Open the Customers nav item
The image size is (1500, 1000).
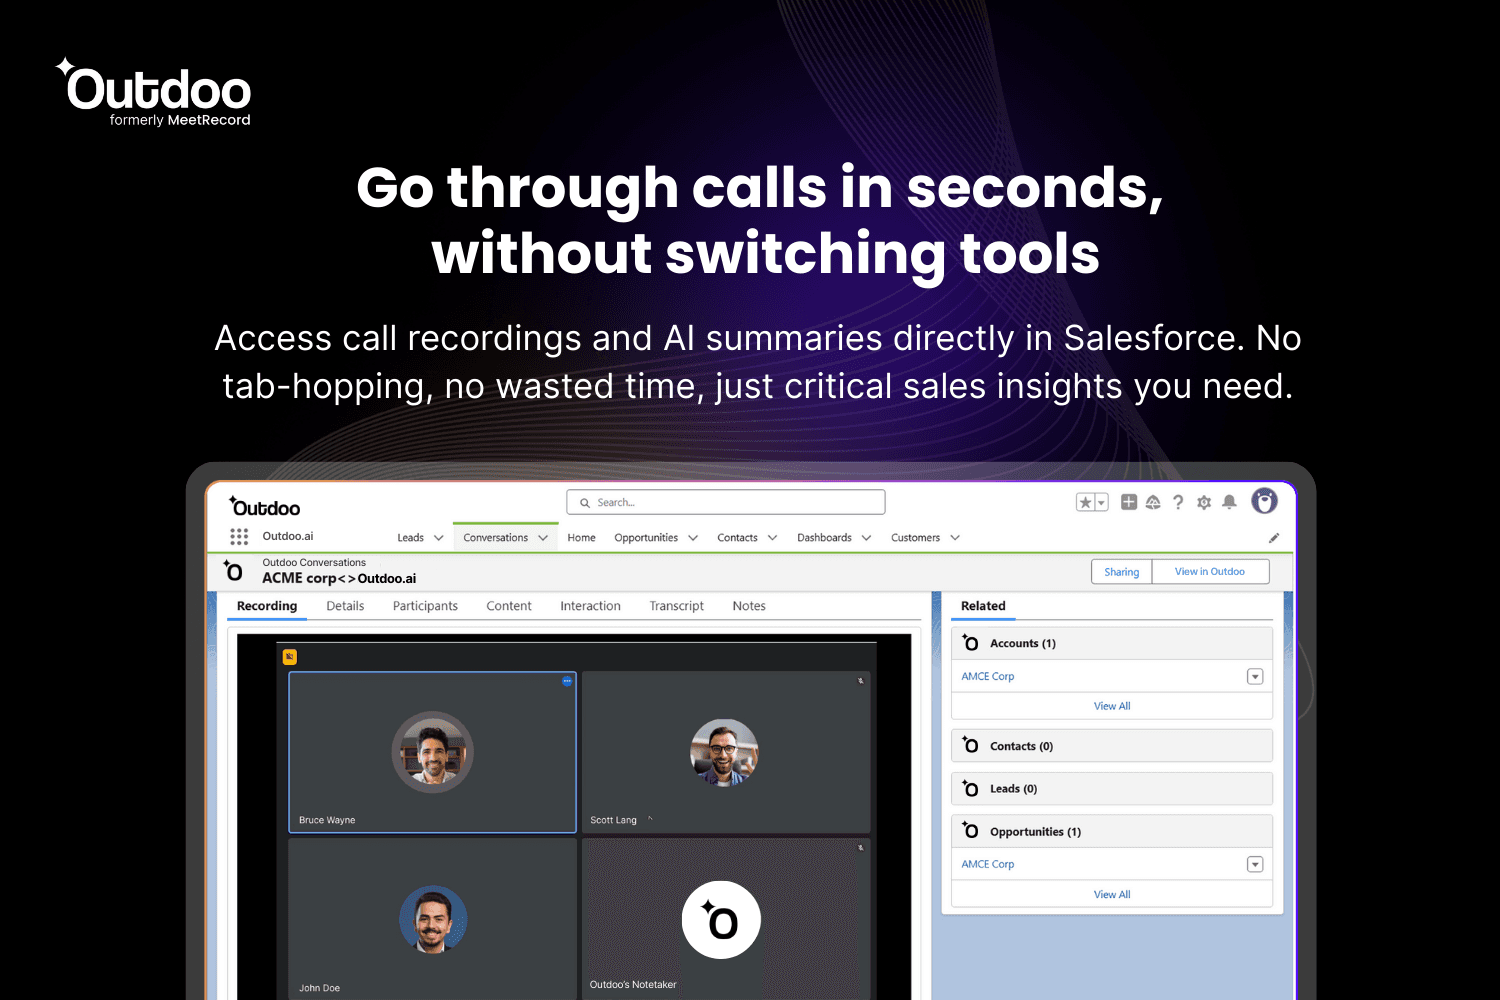click(915, 538)
